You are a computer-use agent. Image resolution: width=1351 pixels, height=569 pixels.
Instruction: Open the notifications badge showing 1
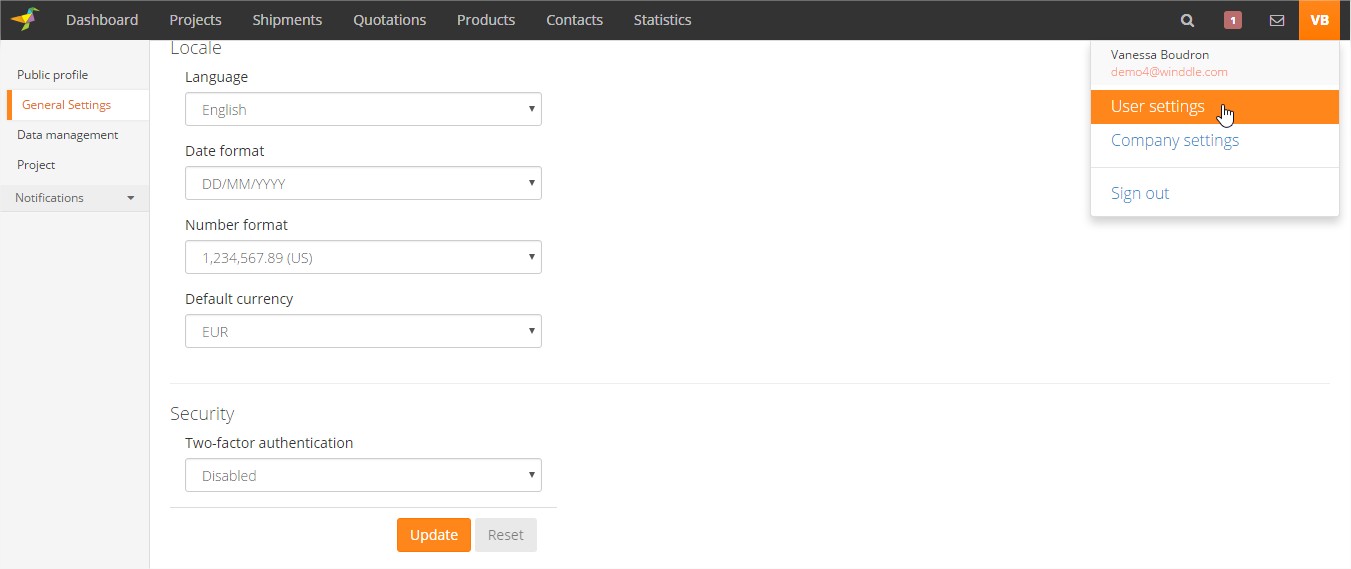click(1232, 20)
